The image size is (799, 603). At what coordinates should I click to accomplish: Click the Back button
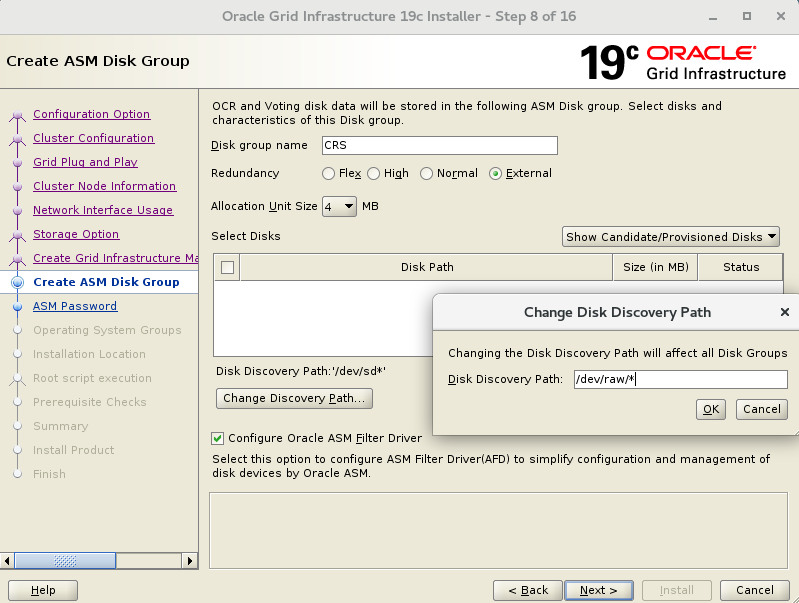point(527,590)
